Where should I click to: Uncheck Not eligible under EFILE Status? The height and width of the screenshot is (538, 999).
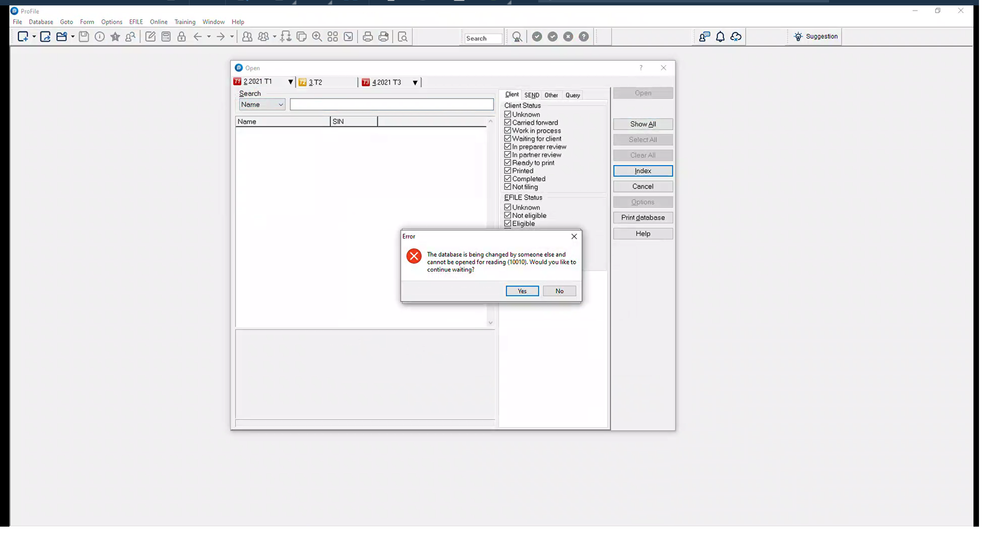point(508,215)
